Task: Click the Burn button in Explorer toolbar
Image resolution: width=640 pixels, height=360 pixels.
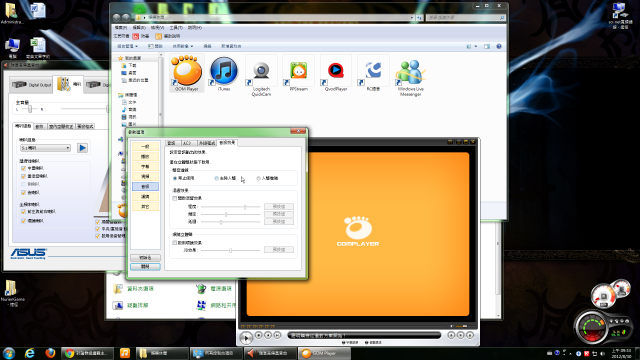Action: [207, 47]
